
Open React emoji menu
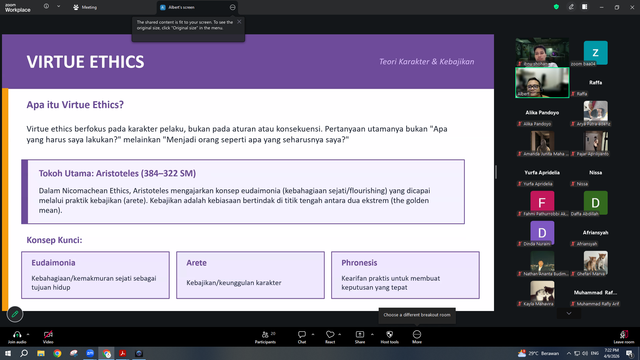tap(330, 337)
